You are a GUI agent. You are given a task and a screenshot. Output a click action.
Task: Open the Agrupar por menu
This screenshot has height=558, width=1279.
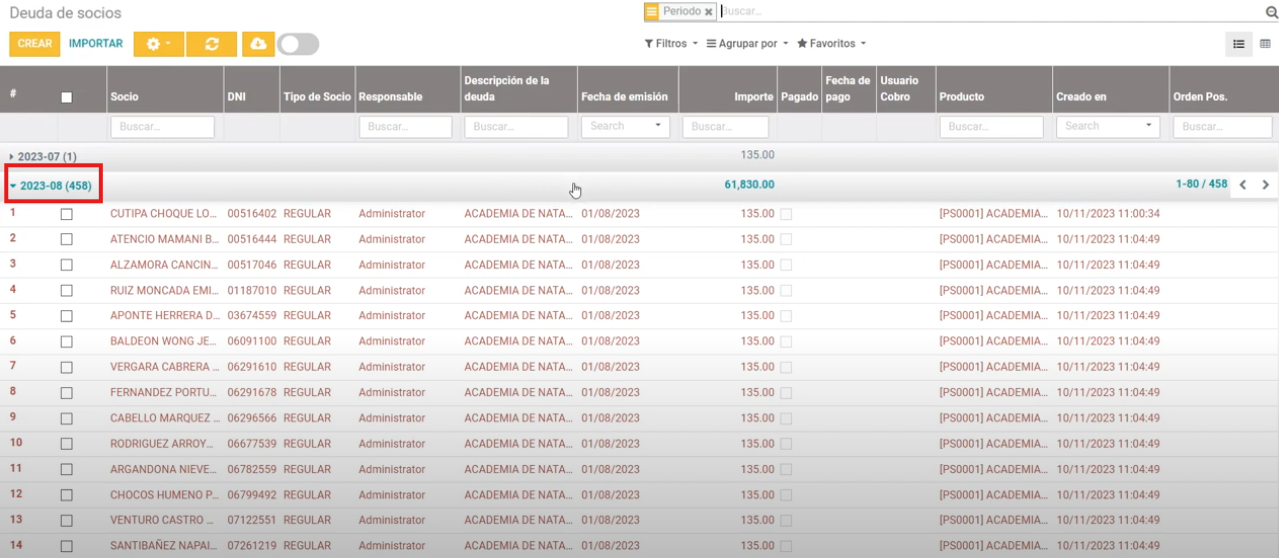747,44
